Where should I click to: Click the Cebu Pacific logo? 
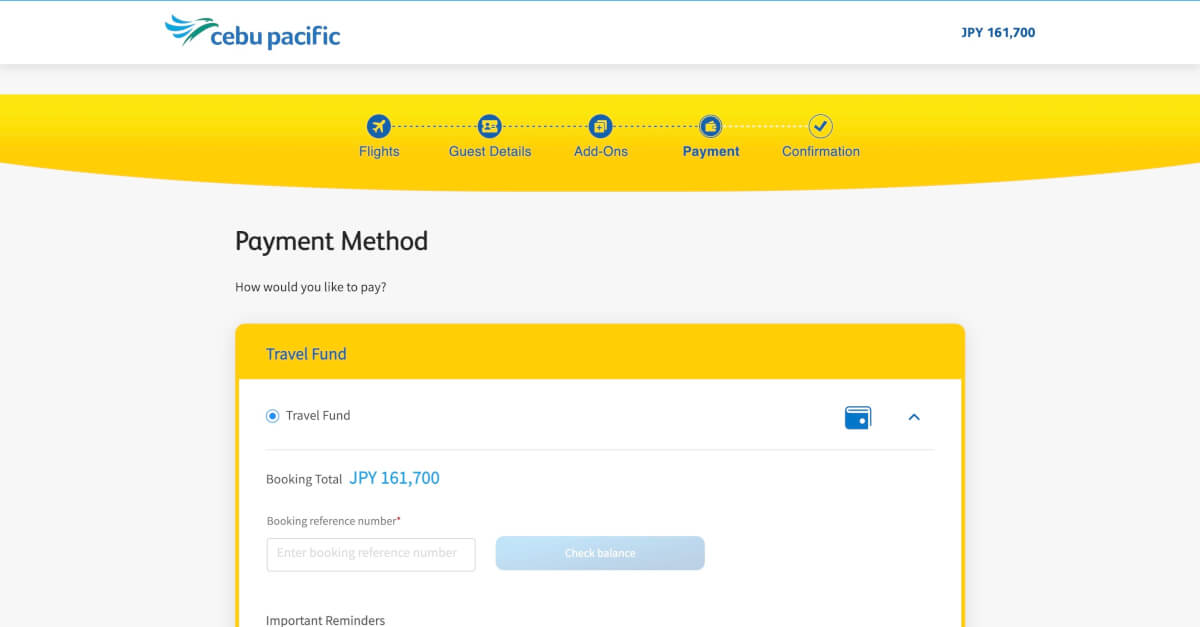253,33
